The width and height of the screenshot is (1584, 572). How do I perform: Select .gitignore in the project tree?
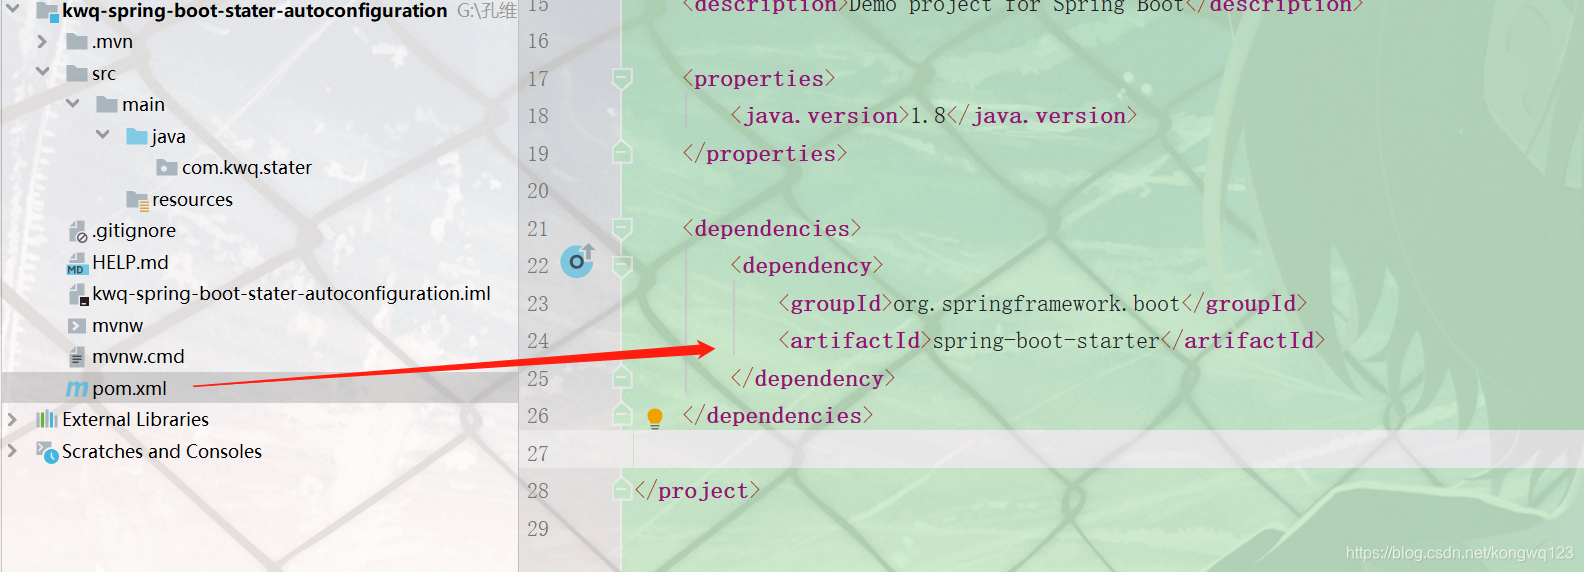point(134,231)
